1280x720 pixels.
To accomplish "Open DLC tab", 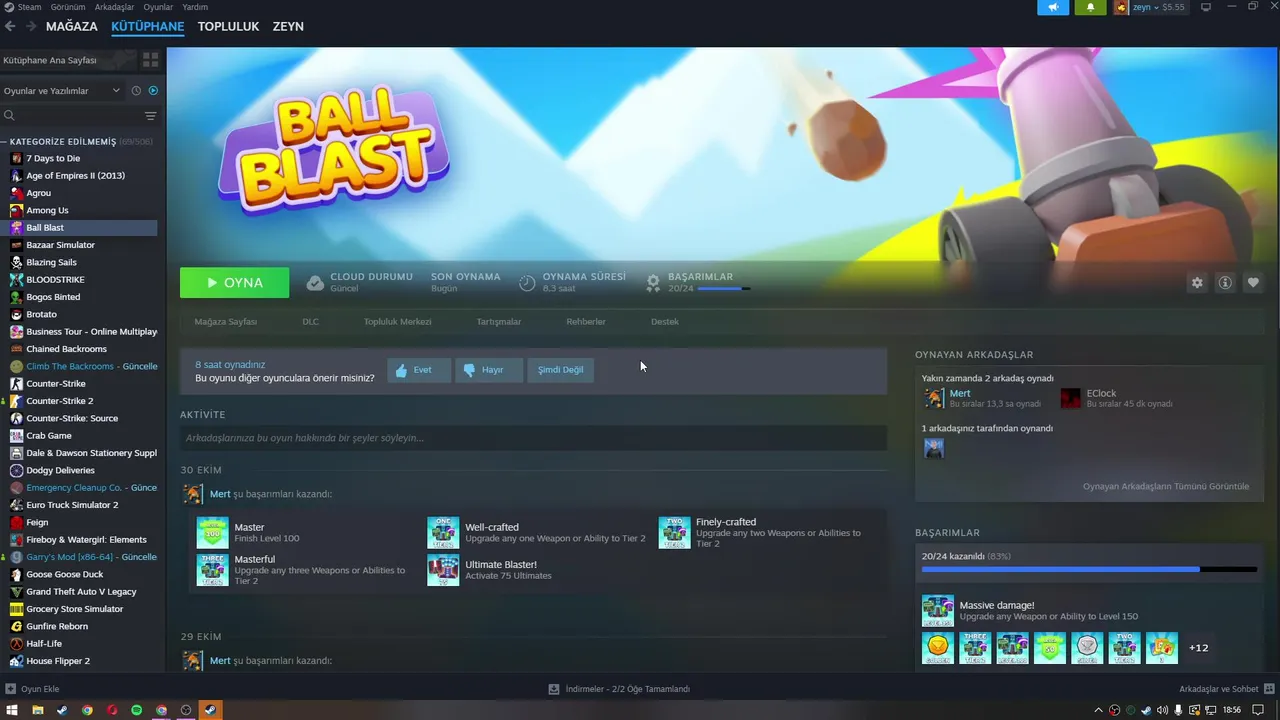I will point(310,322).
